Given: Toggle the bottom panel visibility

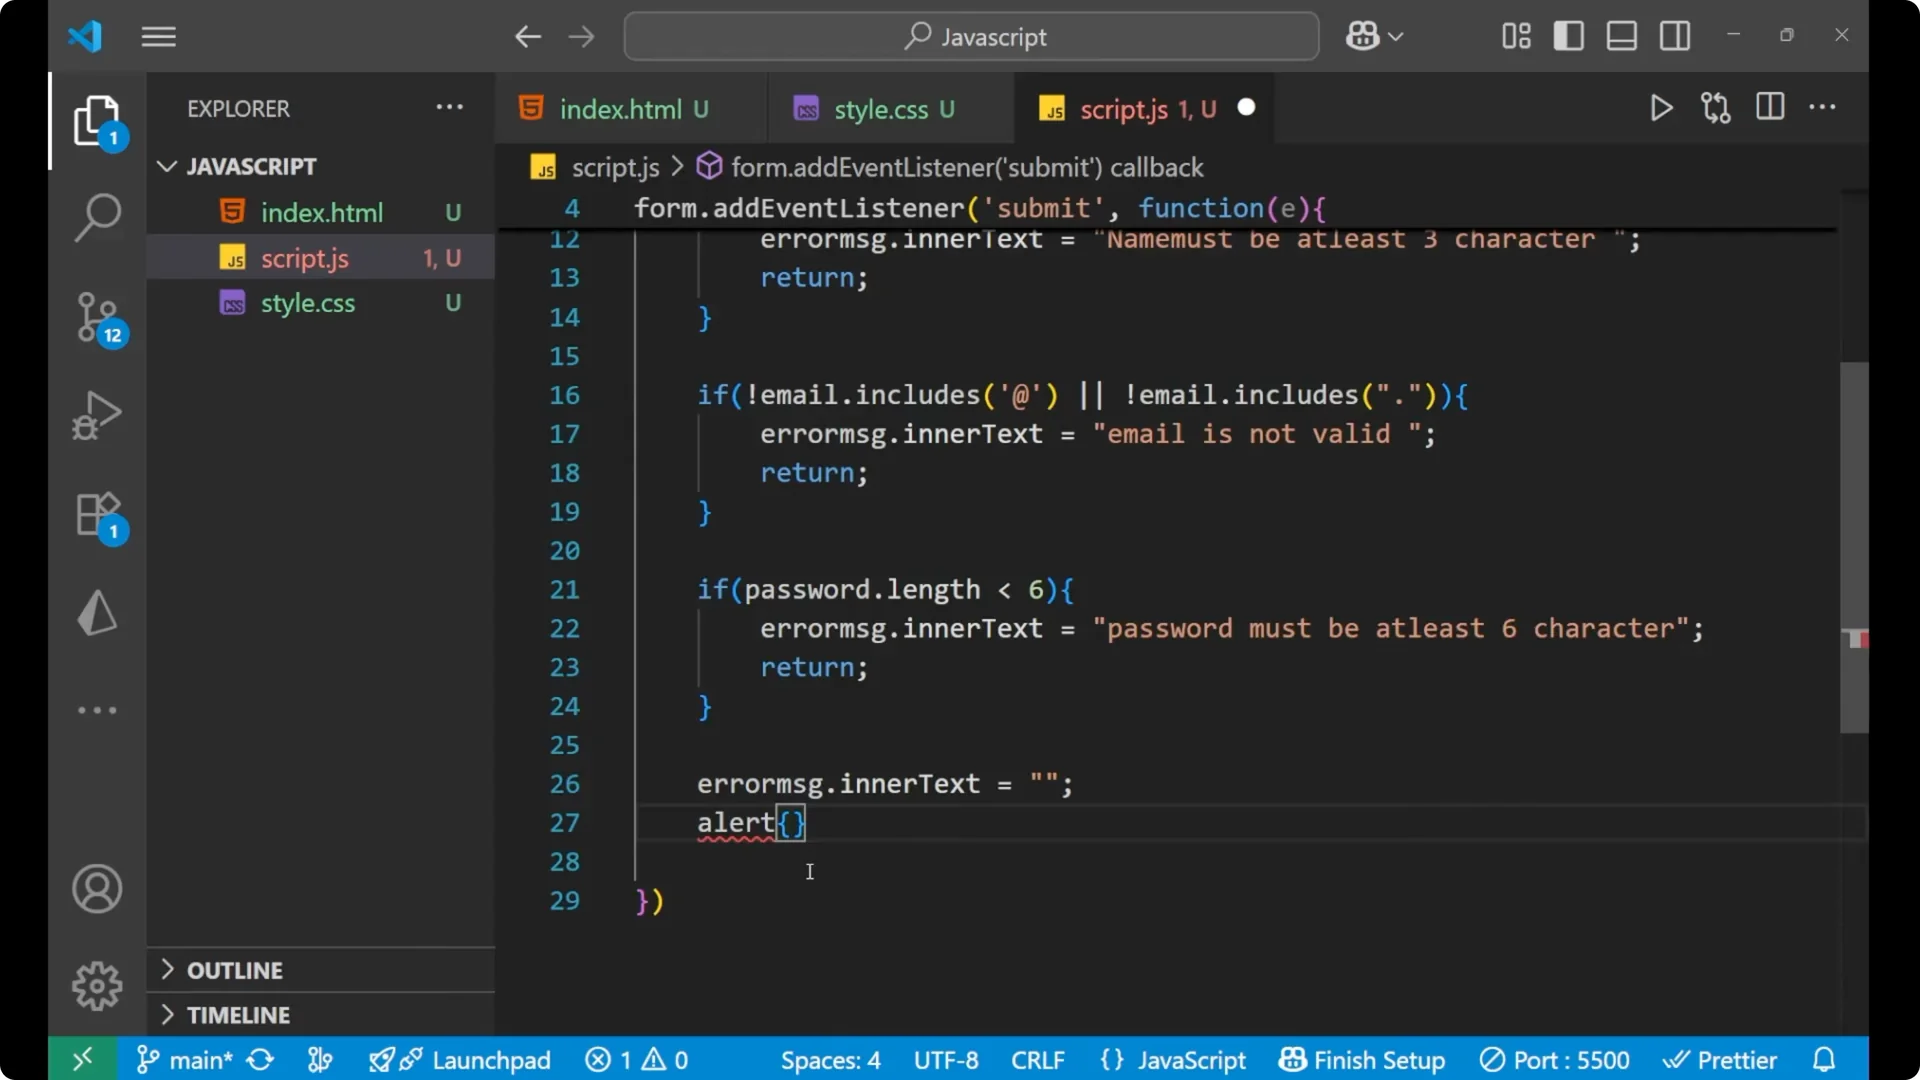Looking at the screenshot, I should pyautogui.click(x=1621, y=35).
